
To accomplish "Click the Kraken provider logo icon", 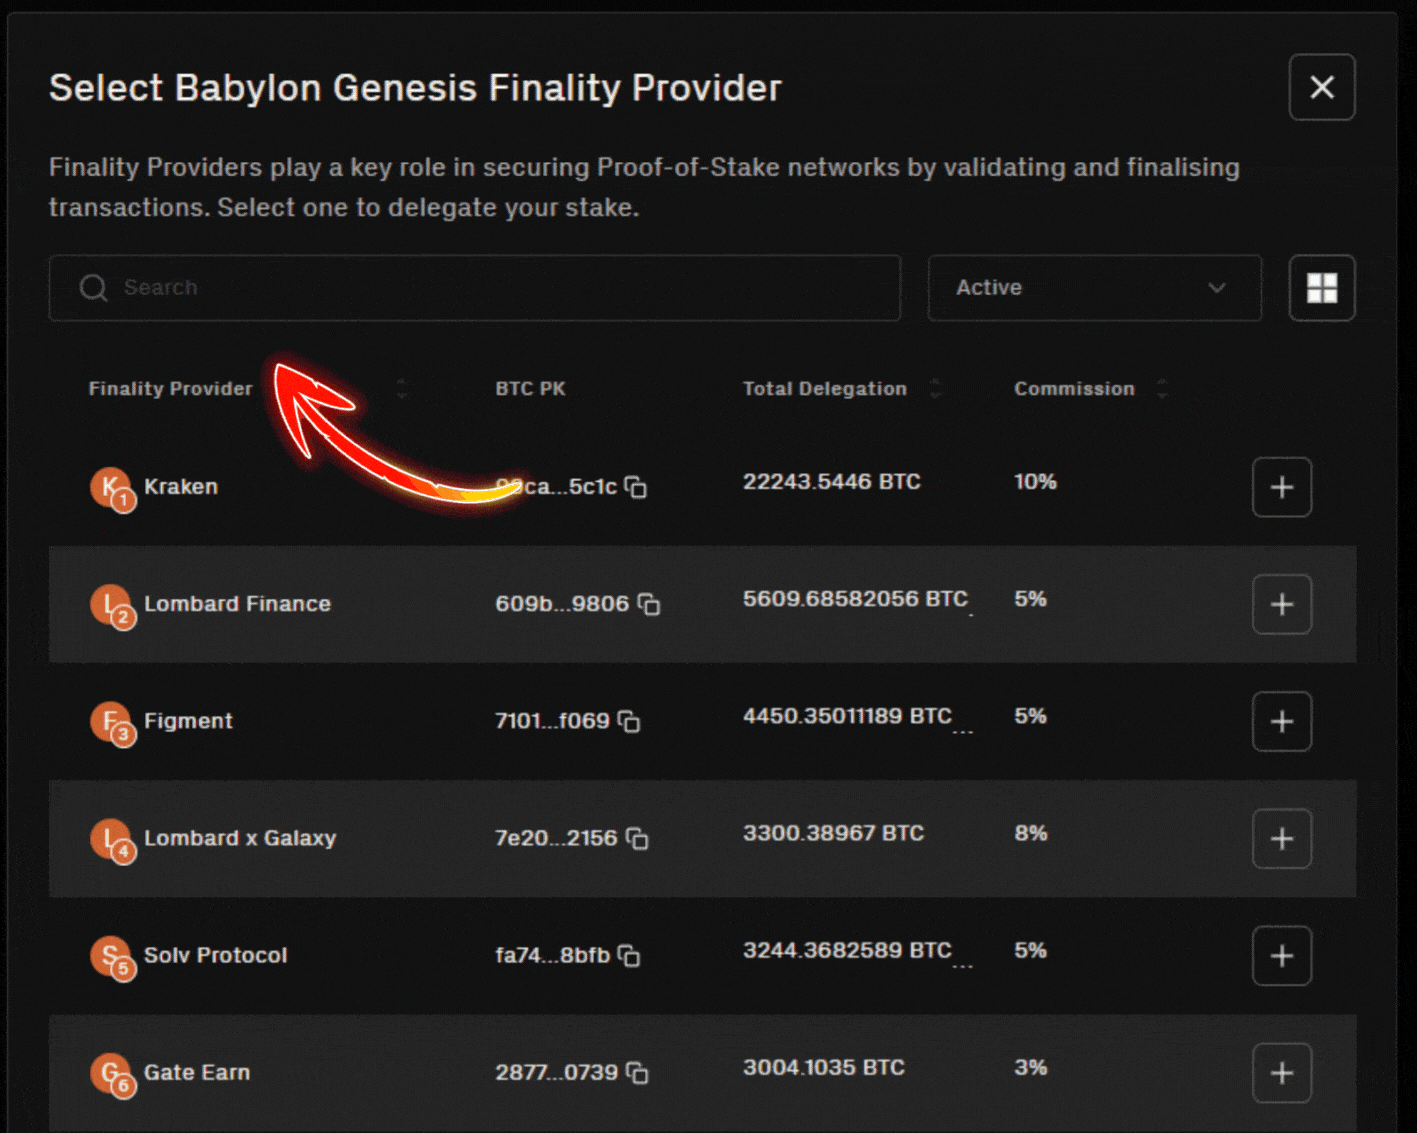I will pos(112,487).
